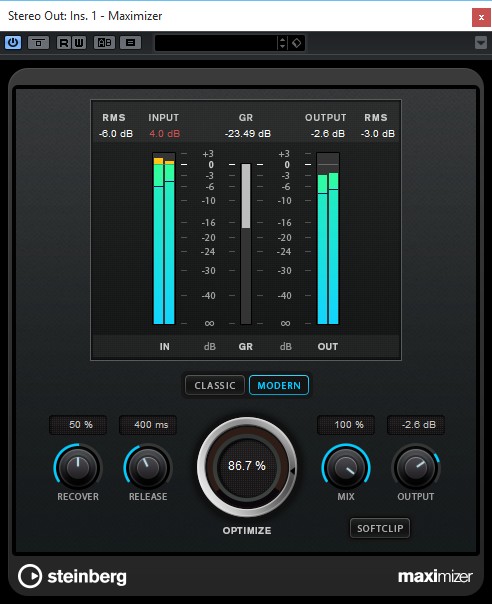Screen dimensions: 492x604
Task: Enable the Write automation W button
Action: 79,43
